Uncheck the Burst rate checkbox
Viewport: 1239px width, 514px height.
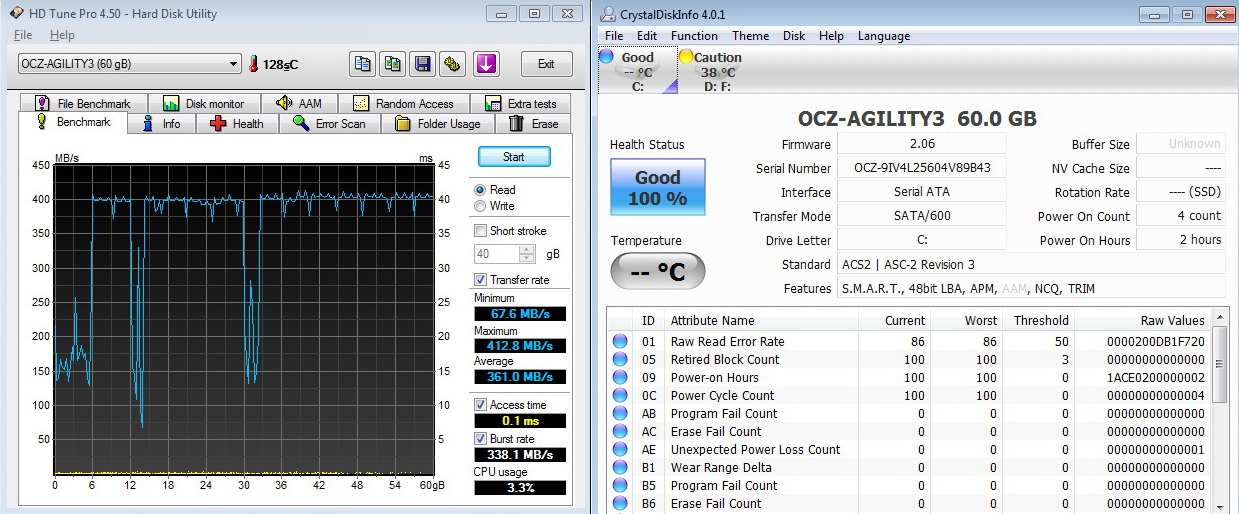[x=481, y=439]
